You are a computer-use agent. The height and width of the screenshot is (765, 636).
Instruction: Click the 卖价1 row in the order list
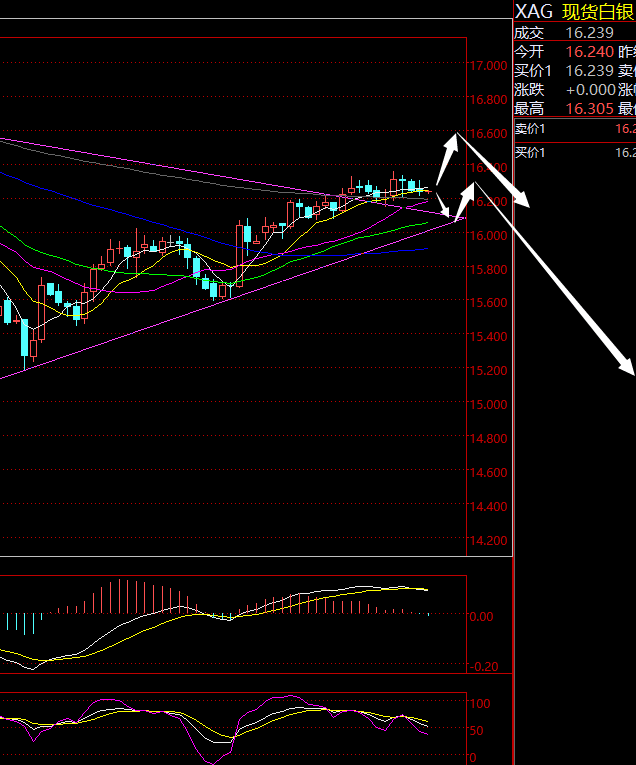pos(575,129)
